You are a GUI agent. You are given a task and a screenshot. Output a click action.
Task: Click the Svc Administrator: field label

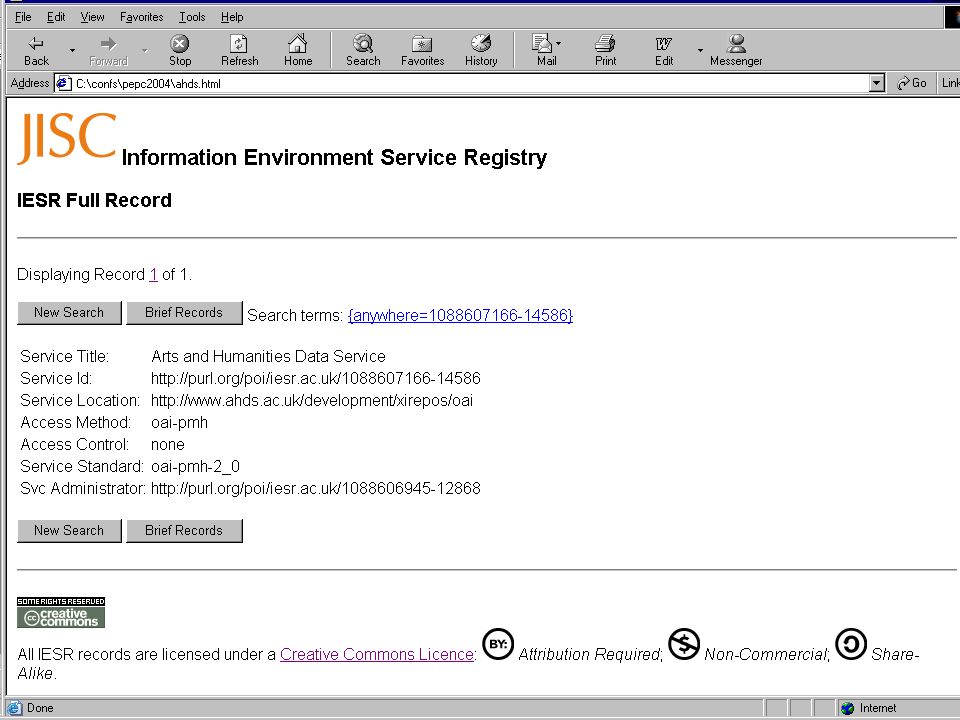click(83, 489)
